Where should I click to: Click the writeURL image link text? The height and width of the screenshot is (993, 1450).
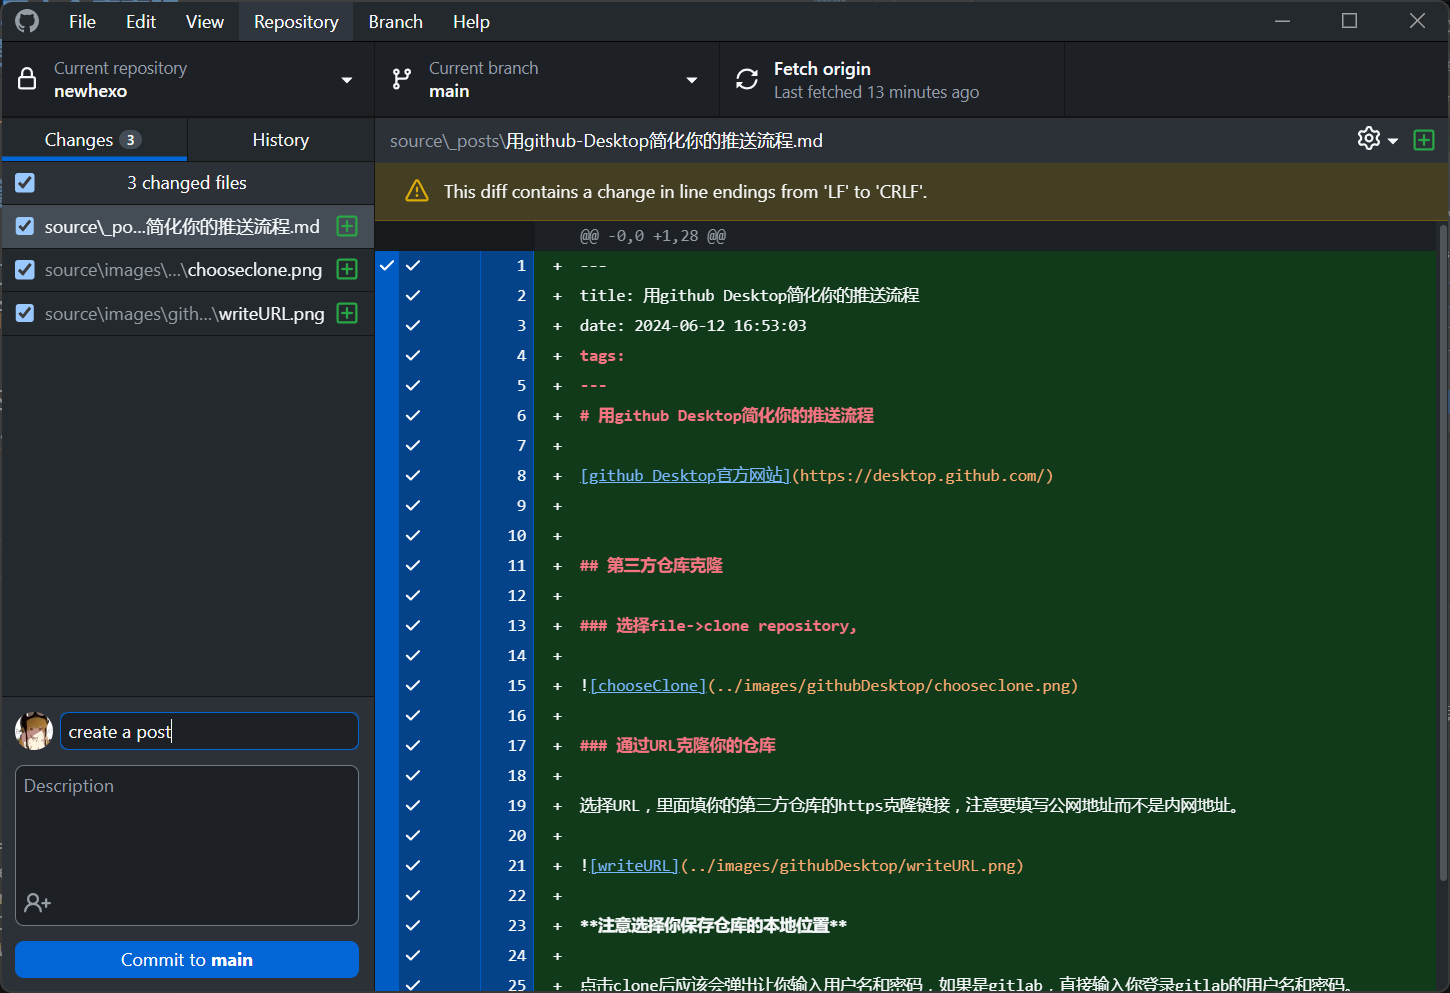pos(635,865)
